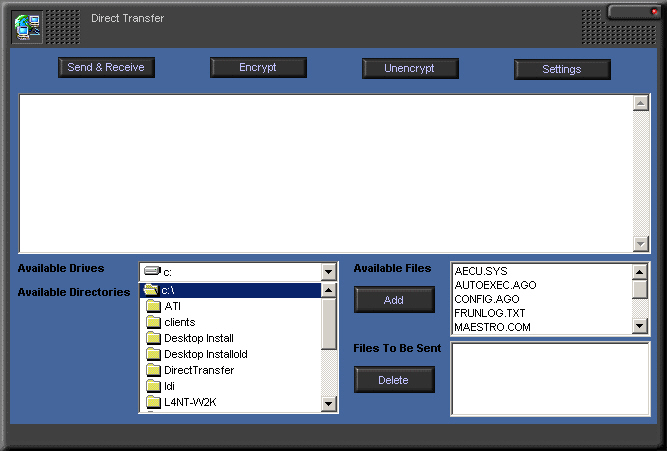Image resolution: width=667 pixels, height=451 pixels.
Task: Select the ldi directory
Action: point(230,386)
